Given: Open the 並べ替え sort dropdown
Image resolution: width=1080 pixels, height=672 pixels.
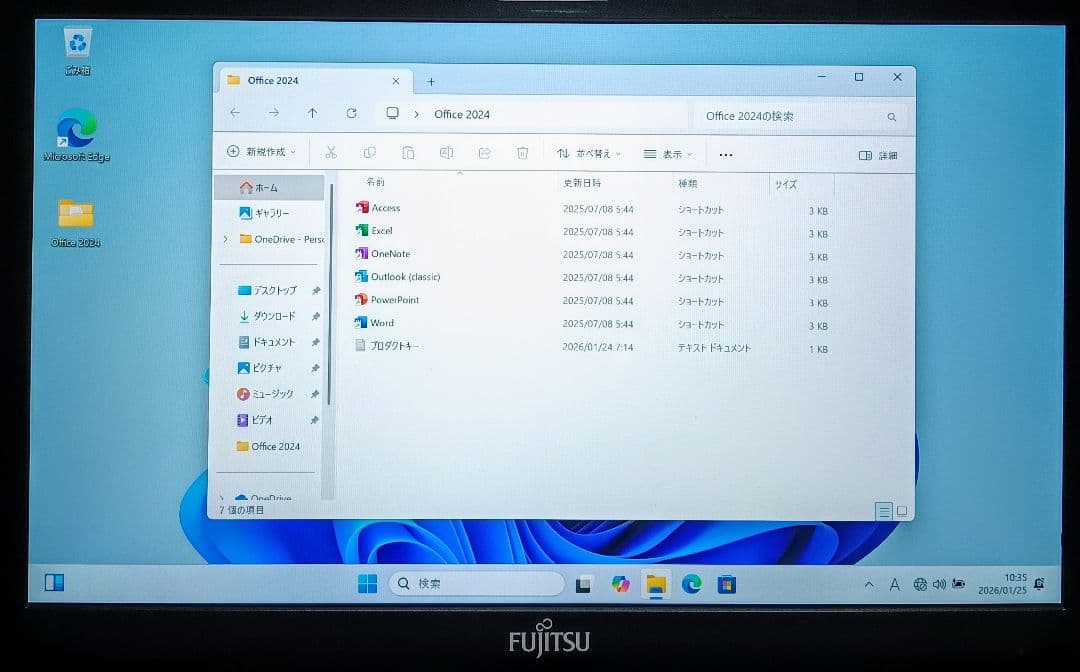Looking at the screenshot, I should (590, 153).
